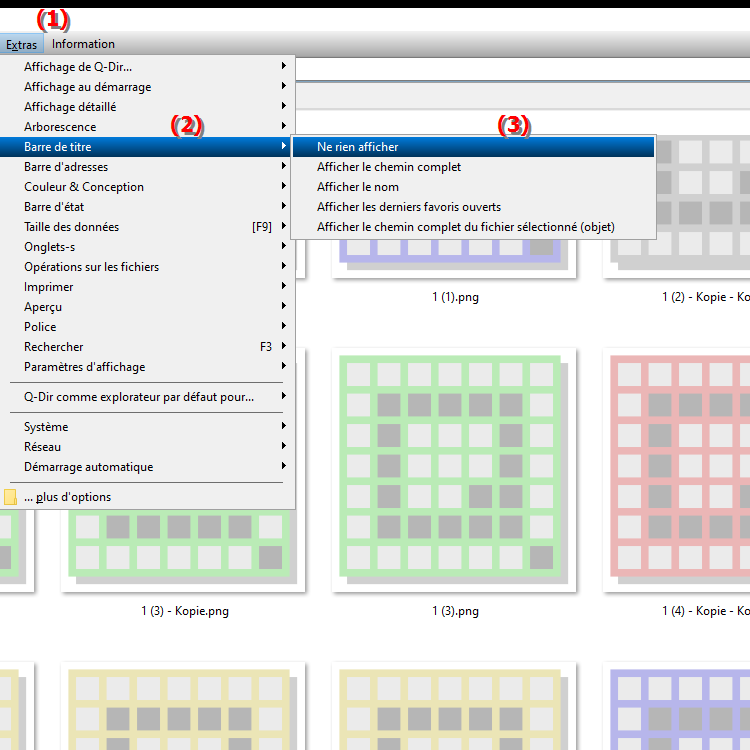The height and width of the screenshot is (750, 750).
Task: Expand arrow next to Système
Action: pyautogui.click(x=284, y=426)
